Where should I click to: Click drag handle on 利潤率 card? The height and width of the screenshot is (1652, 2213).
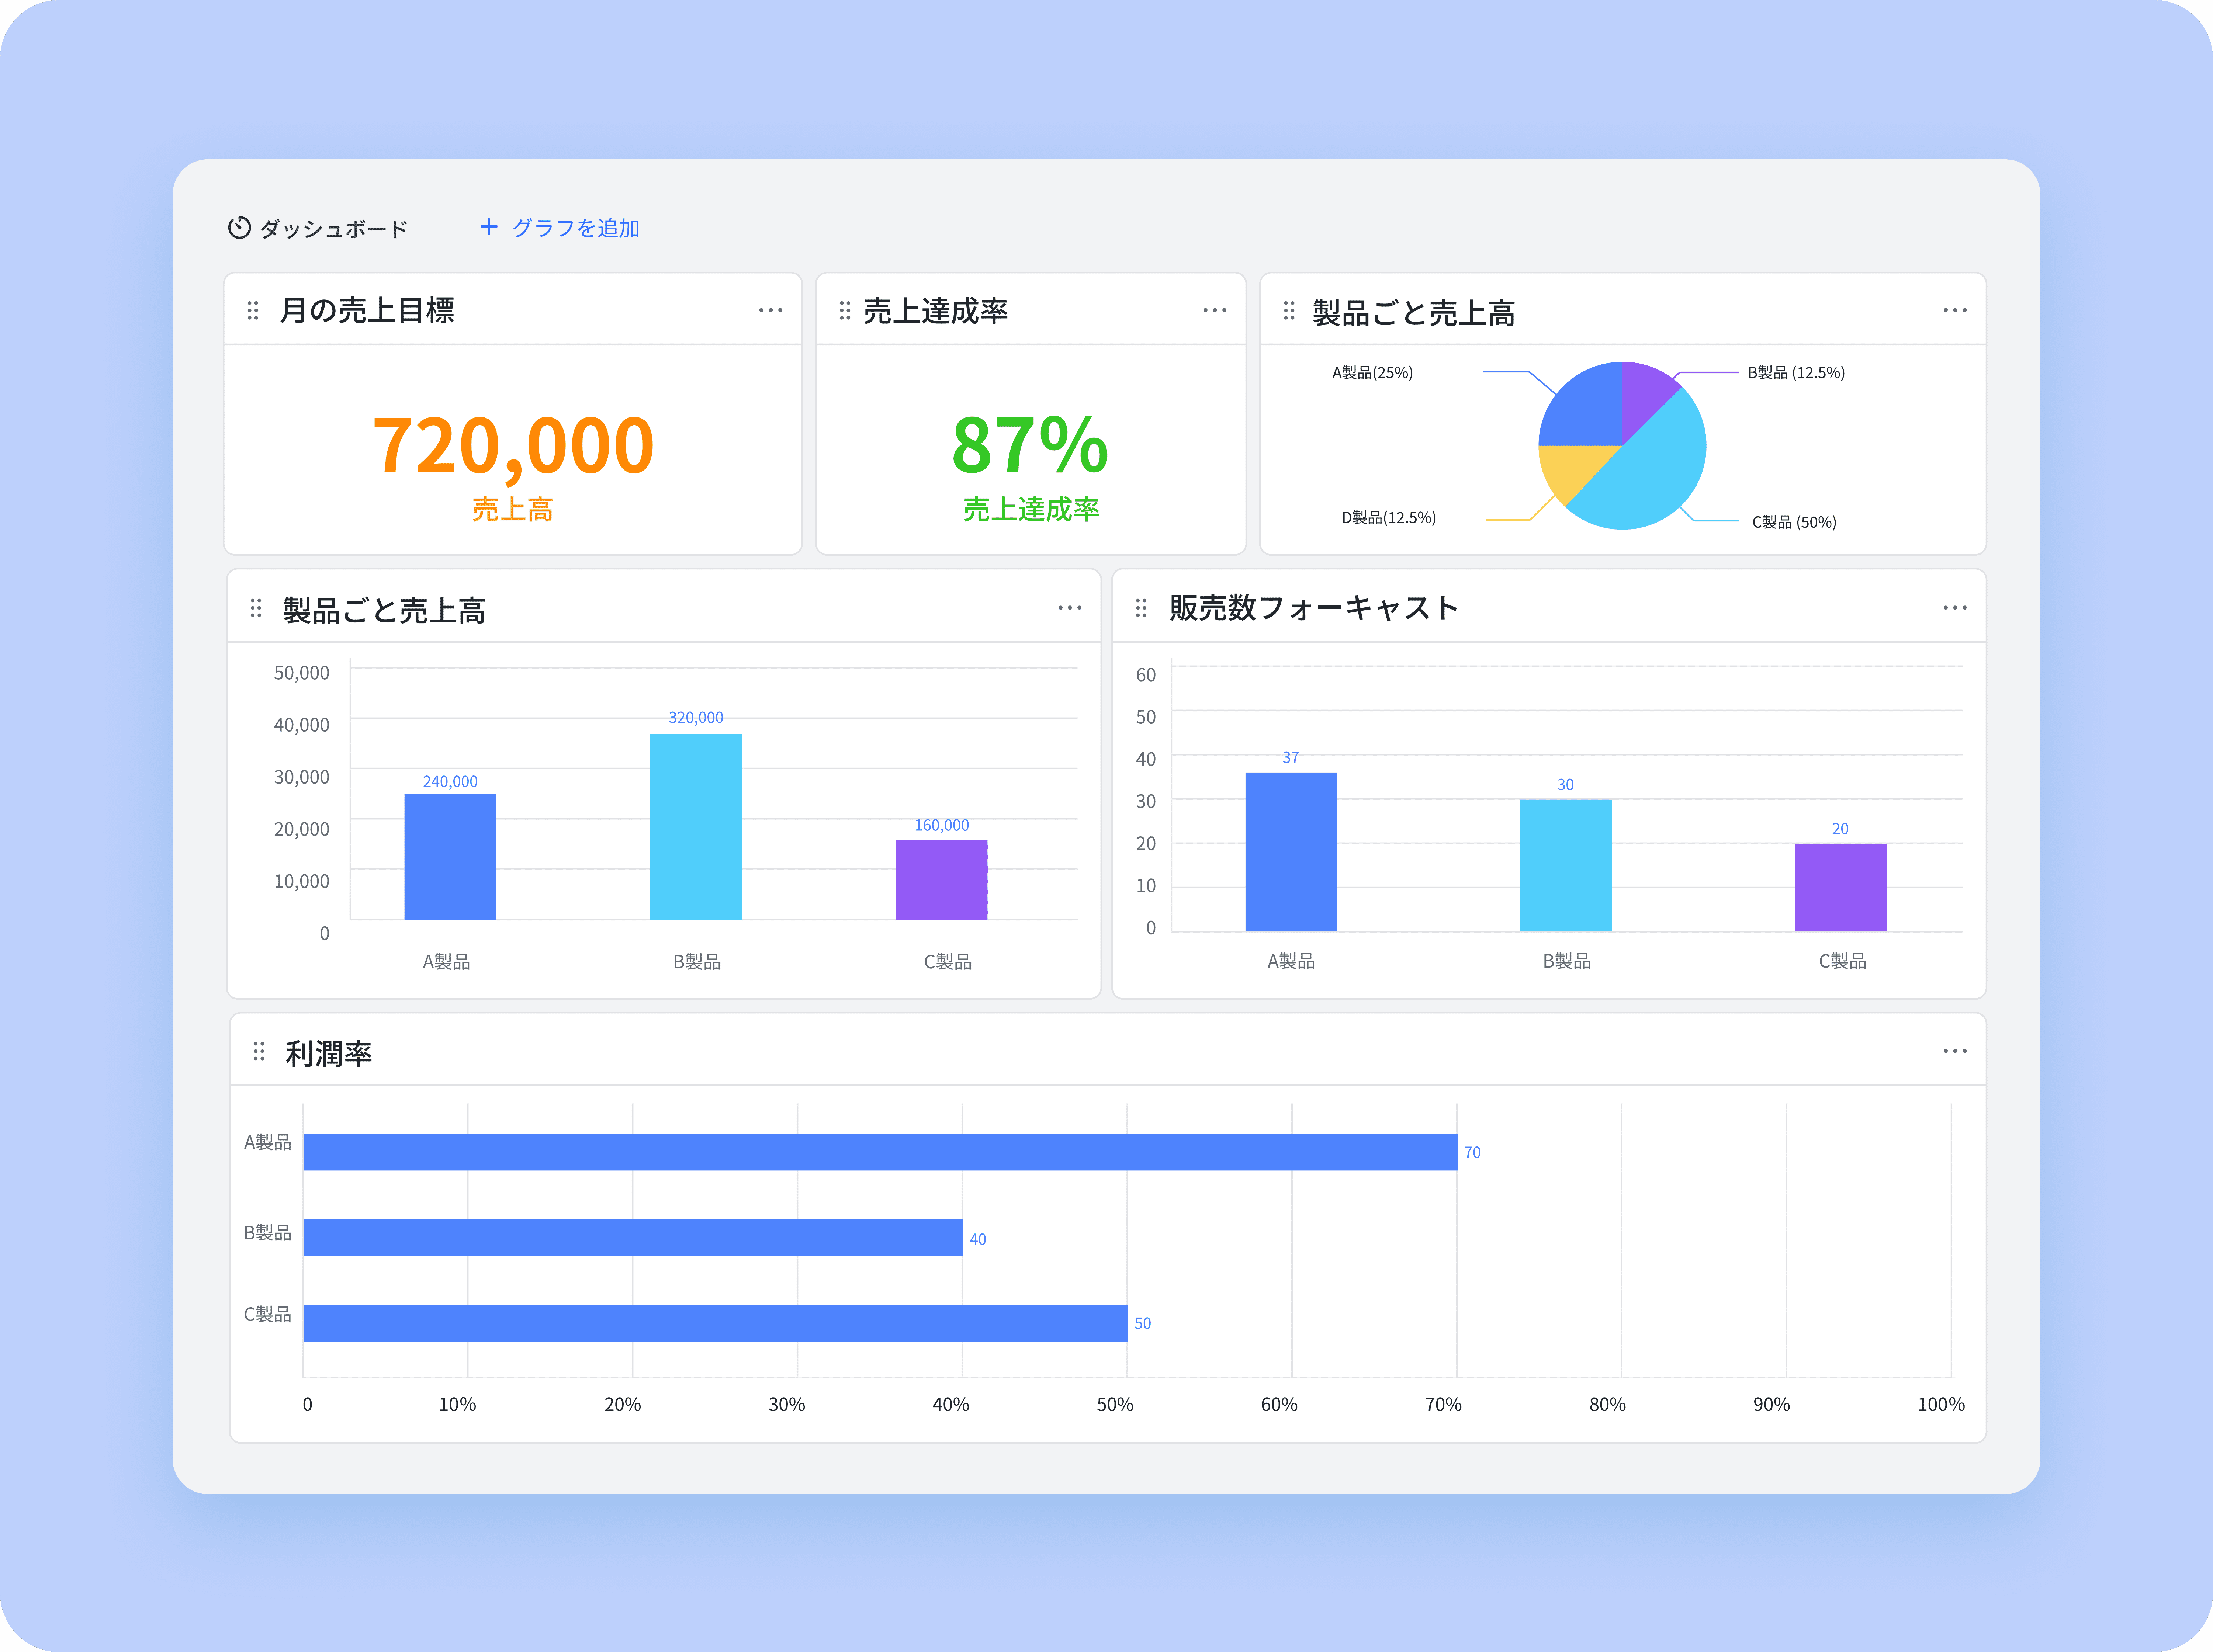(x=259, y=1051)
